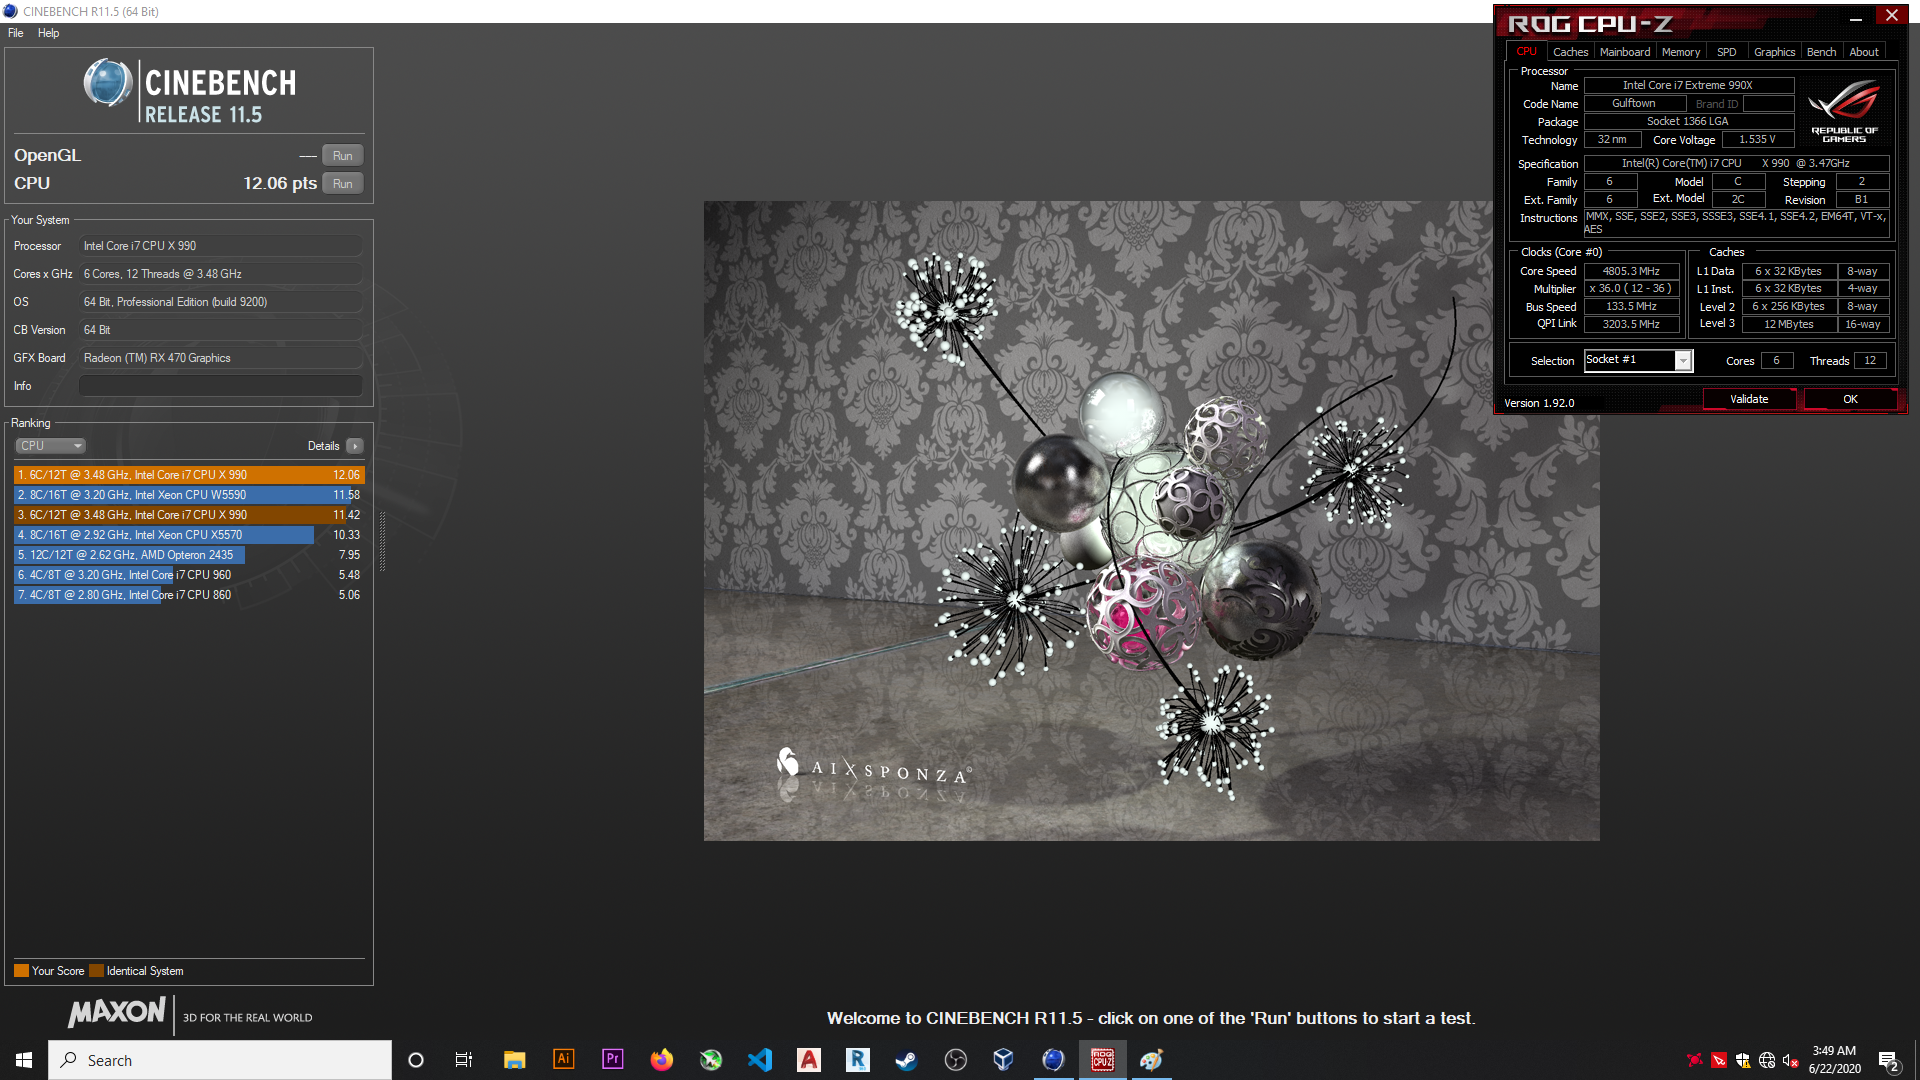The image size is (1920, 1080).
Task: Open the red cursor tray icon
Action: pos(1719,1060)
